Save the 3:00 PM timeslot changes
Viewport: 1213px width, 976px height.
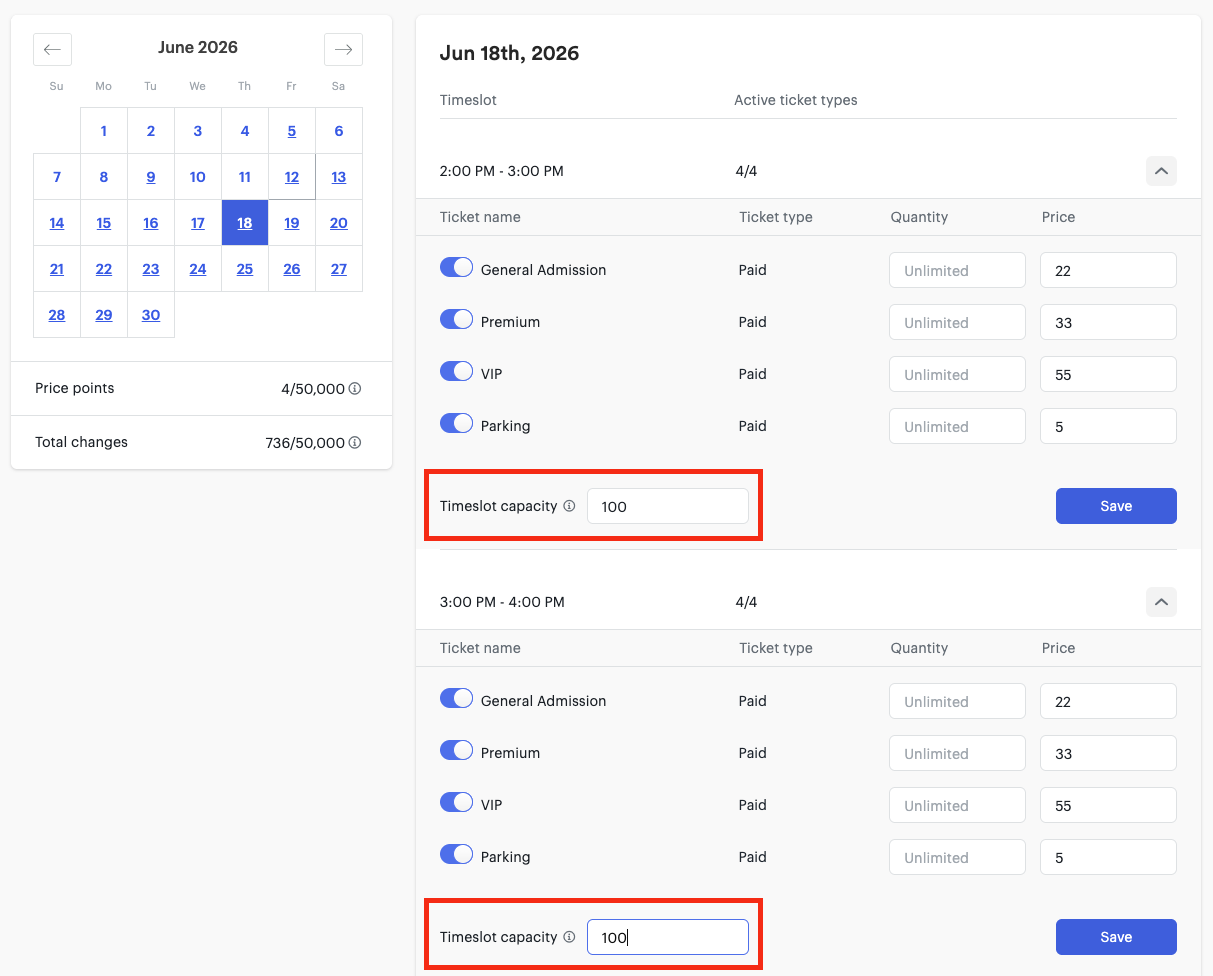coord(1116,937)
